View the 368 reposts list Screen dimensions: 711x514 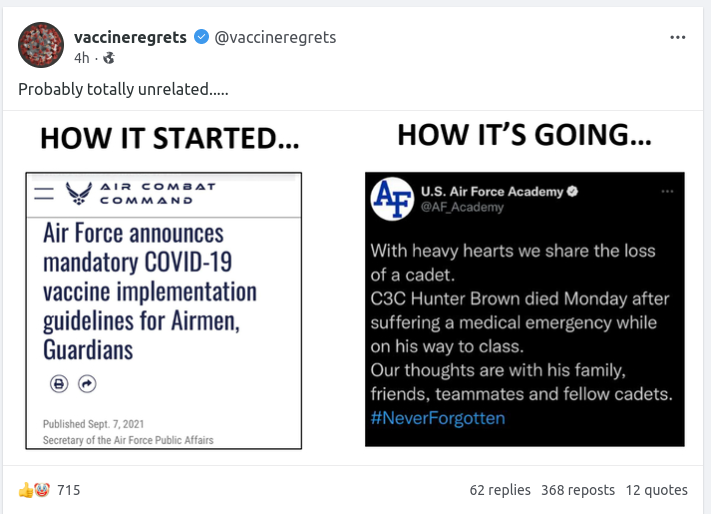pos(578,490)
